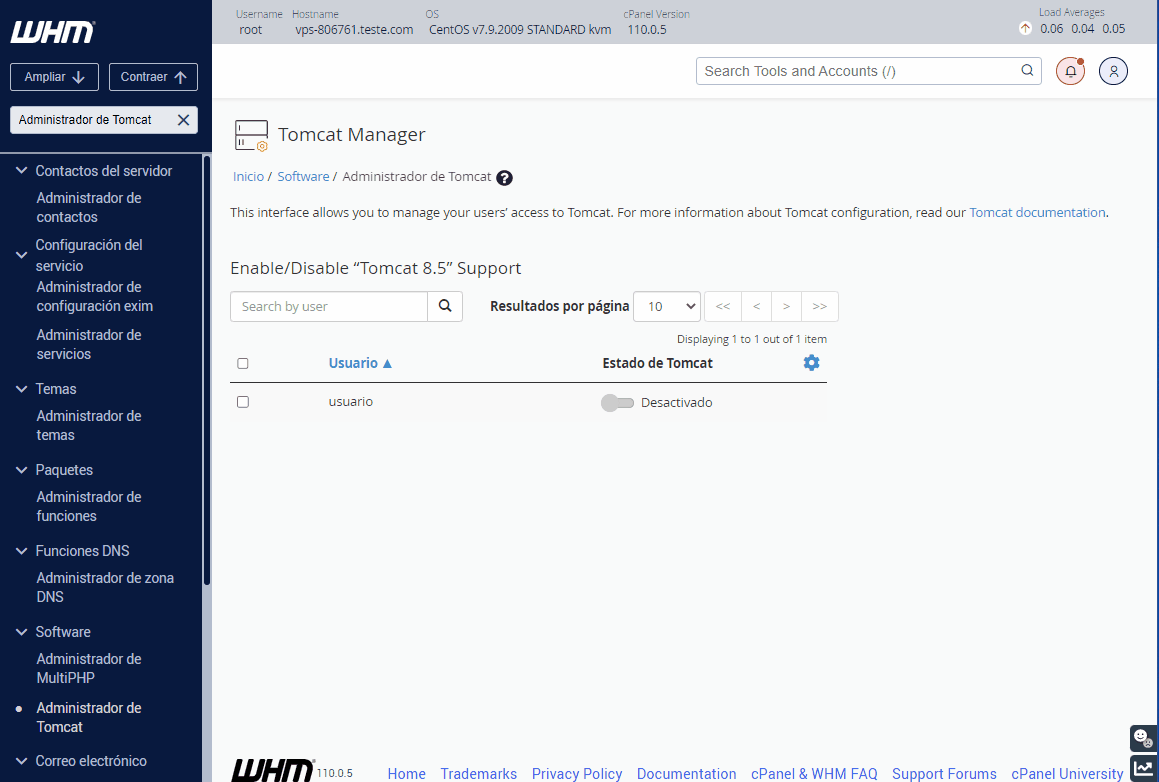Collapse the Contactos del servidor section
Screen dimensions: 1159x782
click(21, 171)
